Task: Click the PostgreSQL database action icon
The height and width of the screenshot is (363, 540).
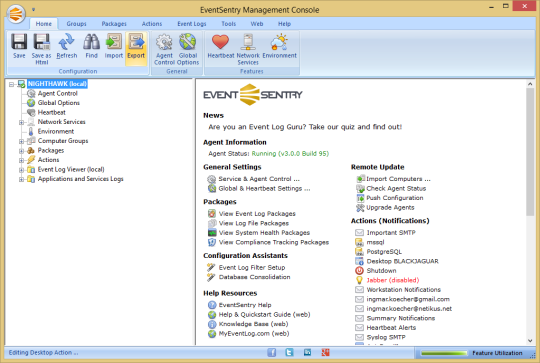Action: (x=359, y=252)
